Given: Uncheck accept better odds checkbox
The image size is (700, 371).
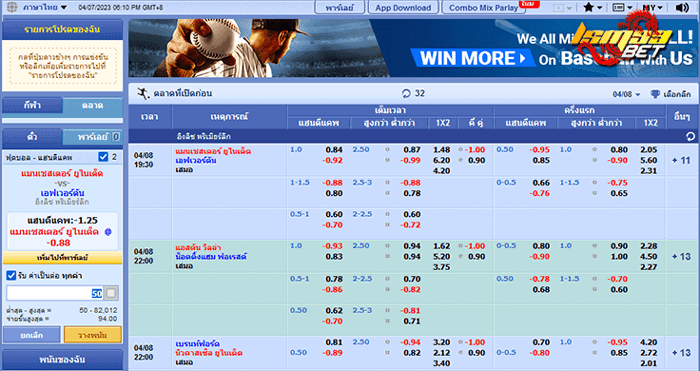Looking at the screenshot, I should coord(11,275).
